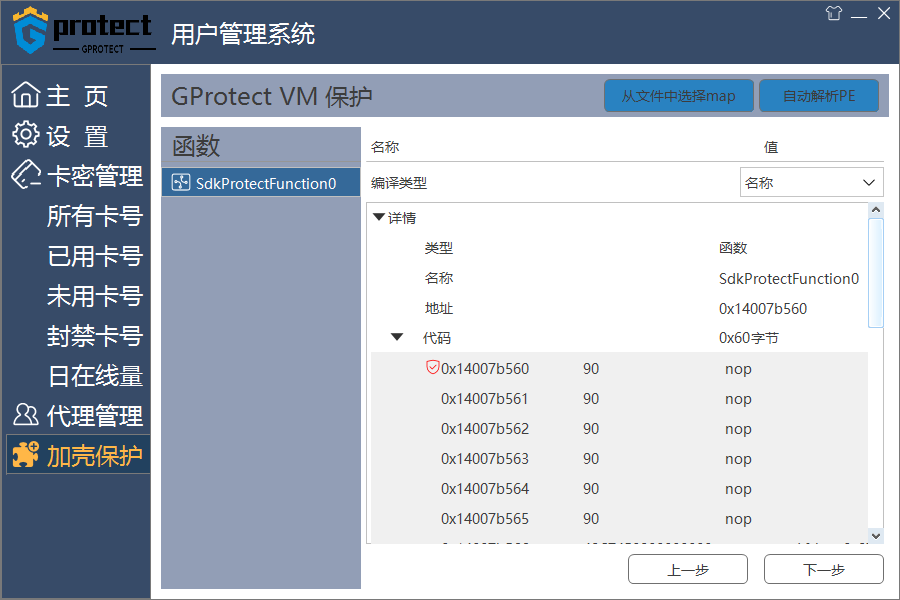Click the 从文件中选择map button
Viewport: 900px width, 600px height.
point(678,96)
